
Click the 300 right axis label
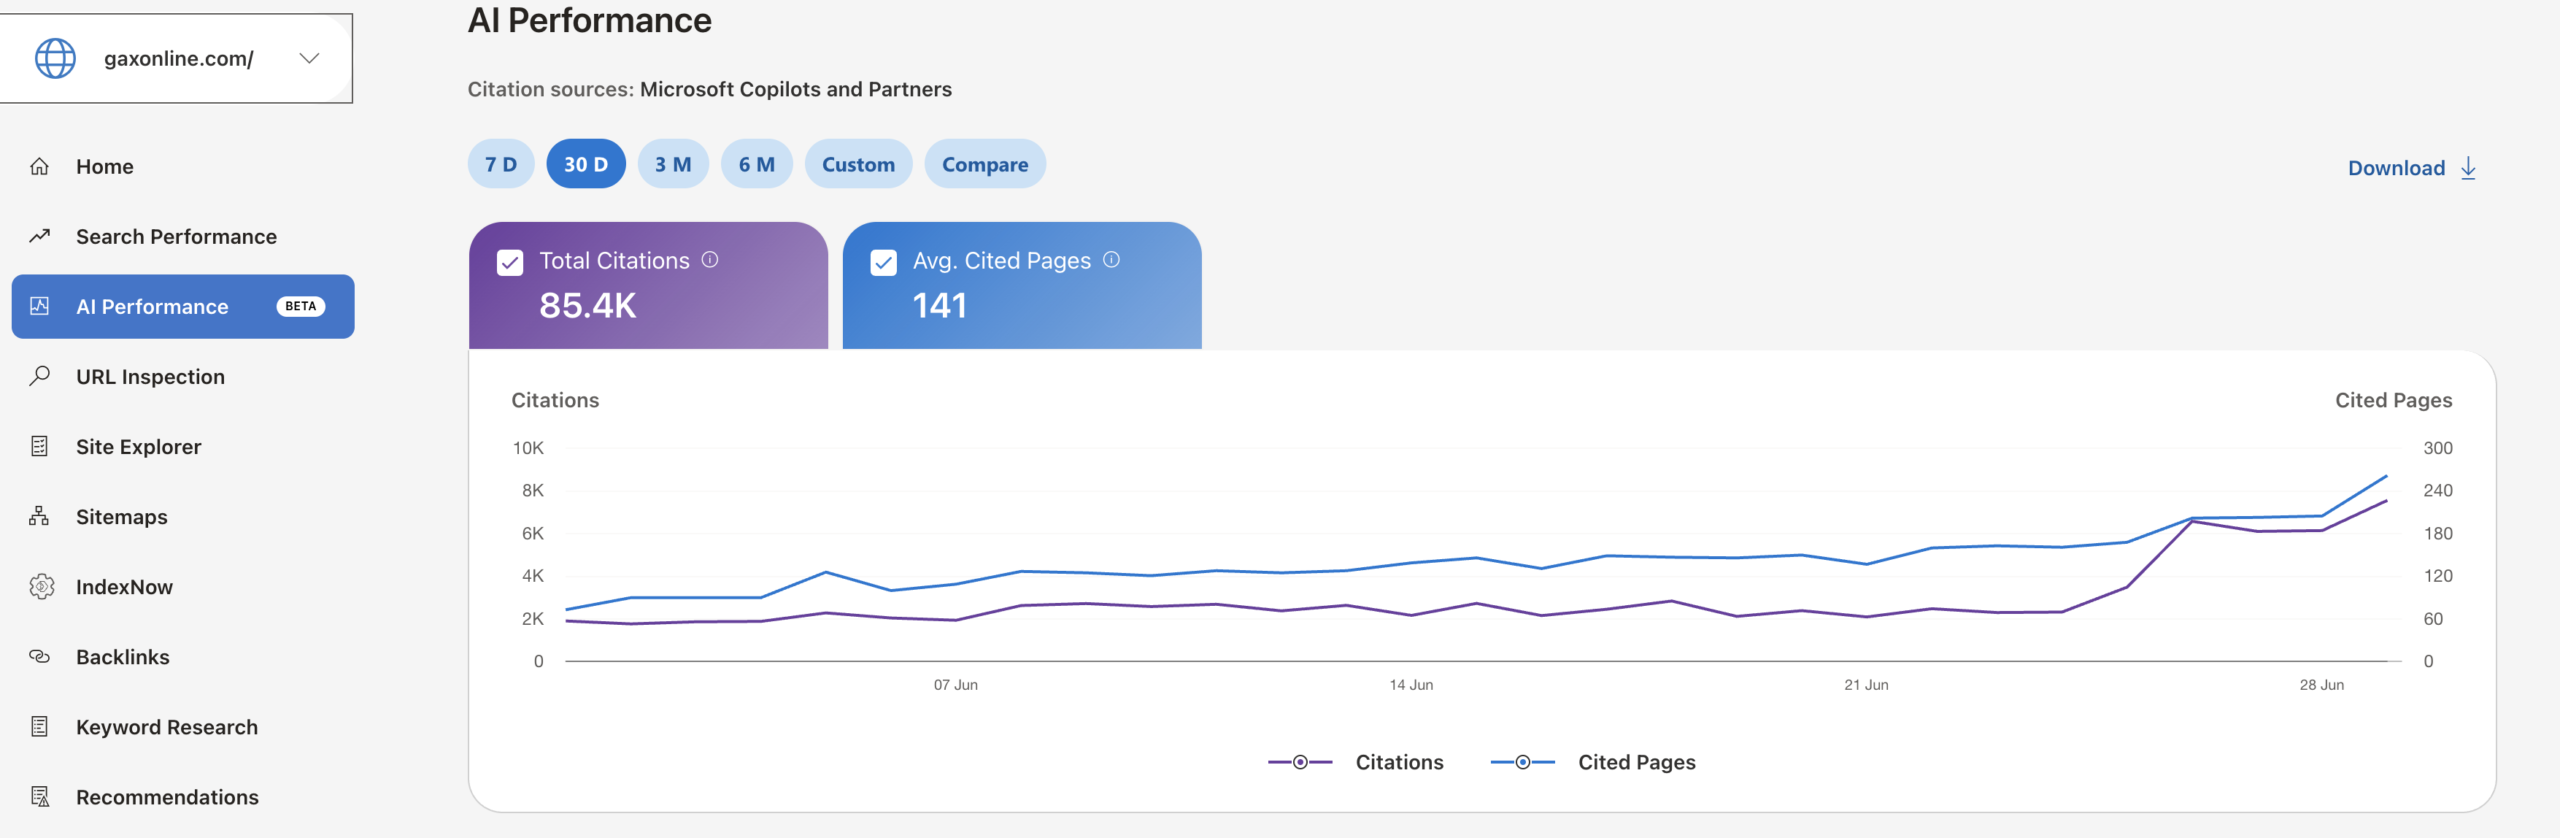(2438, 448)
